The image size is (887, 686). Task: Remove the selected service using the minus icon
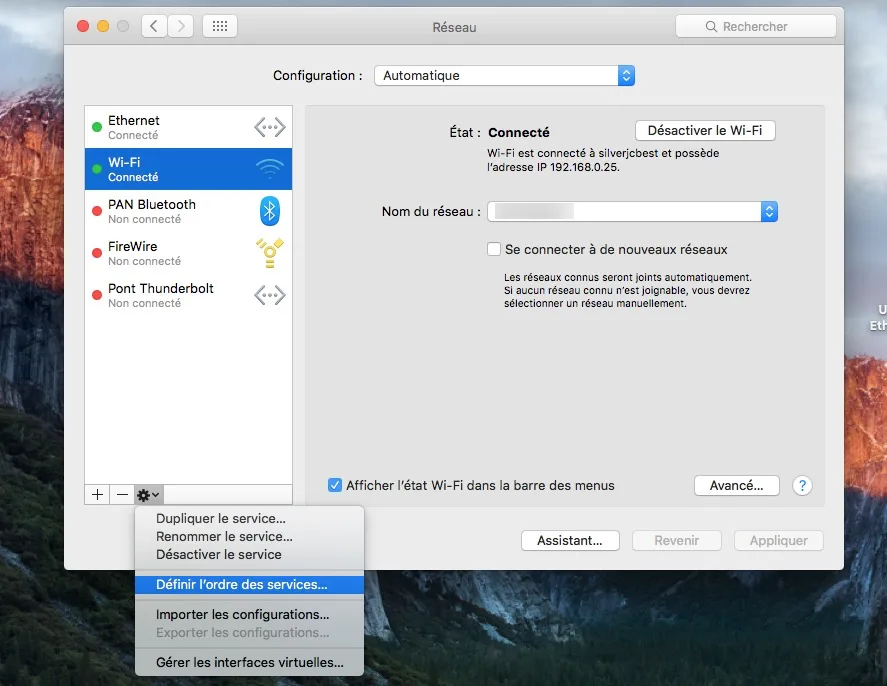click(x=122, y=494)
